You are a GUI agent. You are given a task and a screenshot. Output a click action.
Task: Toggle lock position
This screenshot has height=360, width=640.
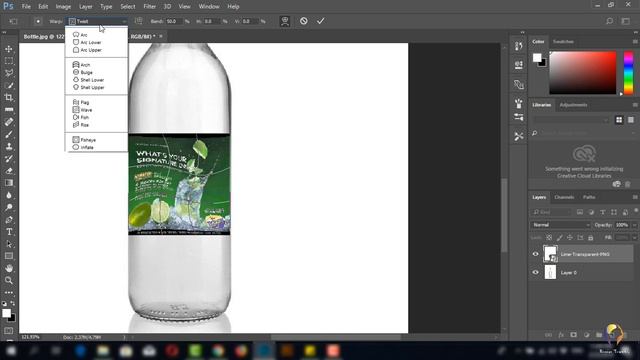[x=570, y=238]
